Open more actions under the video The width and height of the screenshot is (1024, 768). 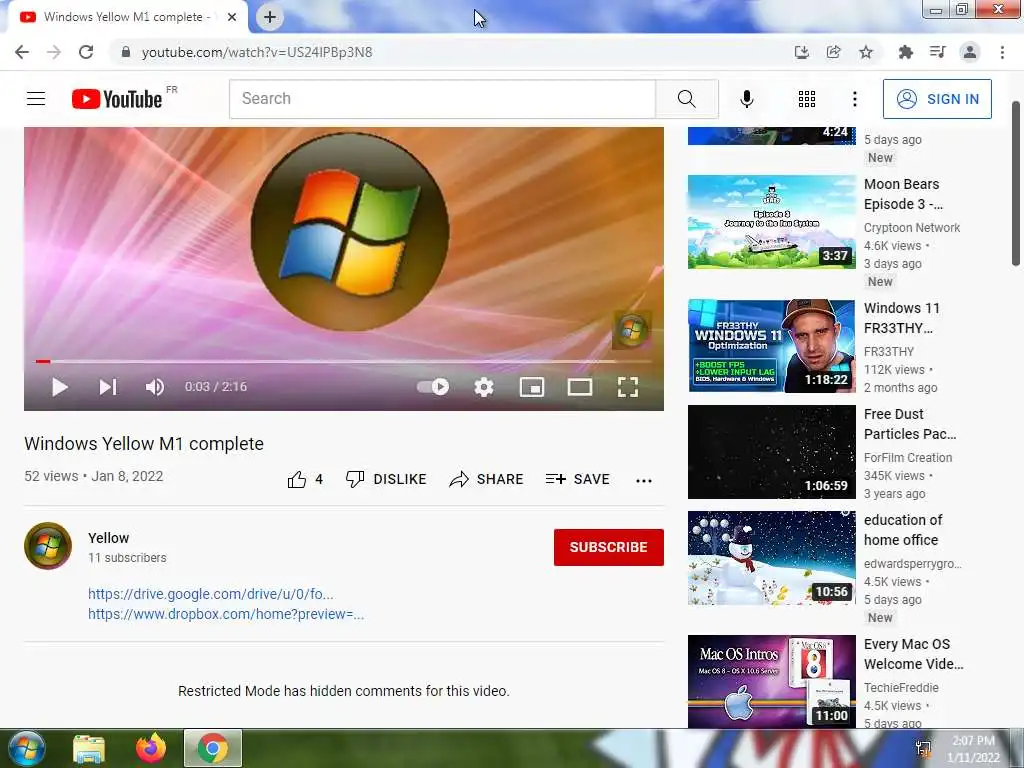tap(643, 481)
